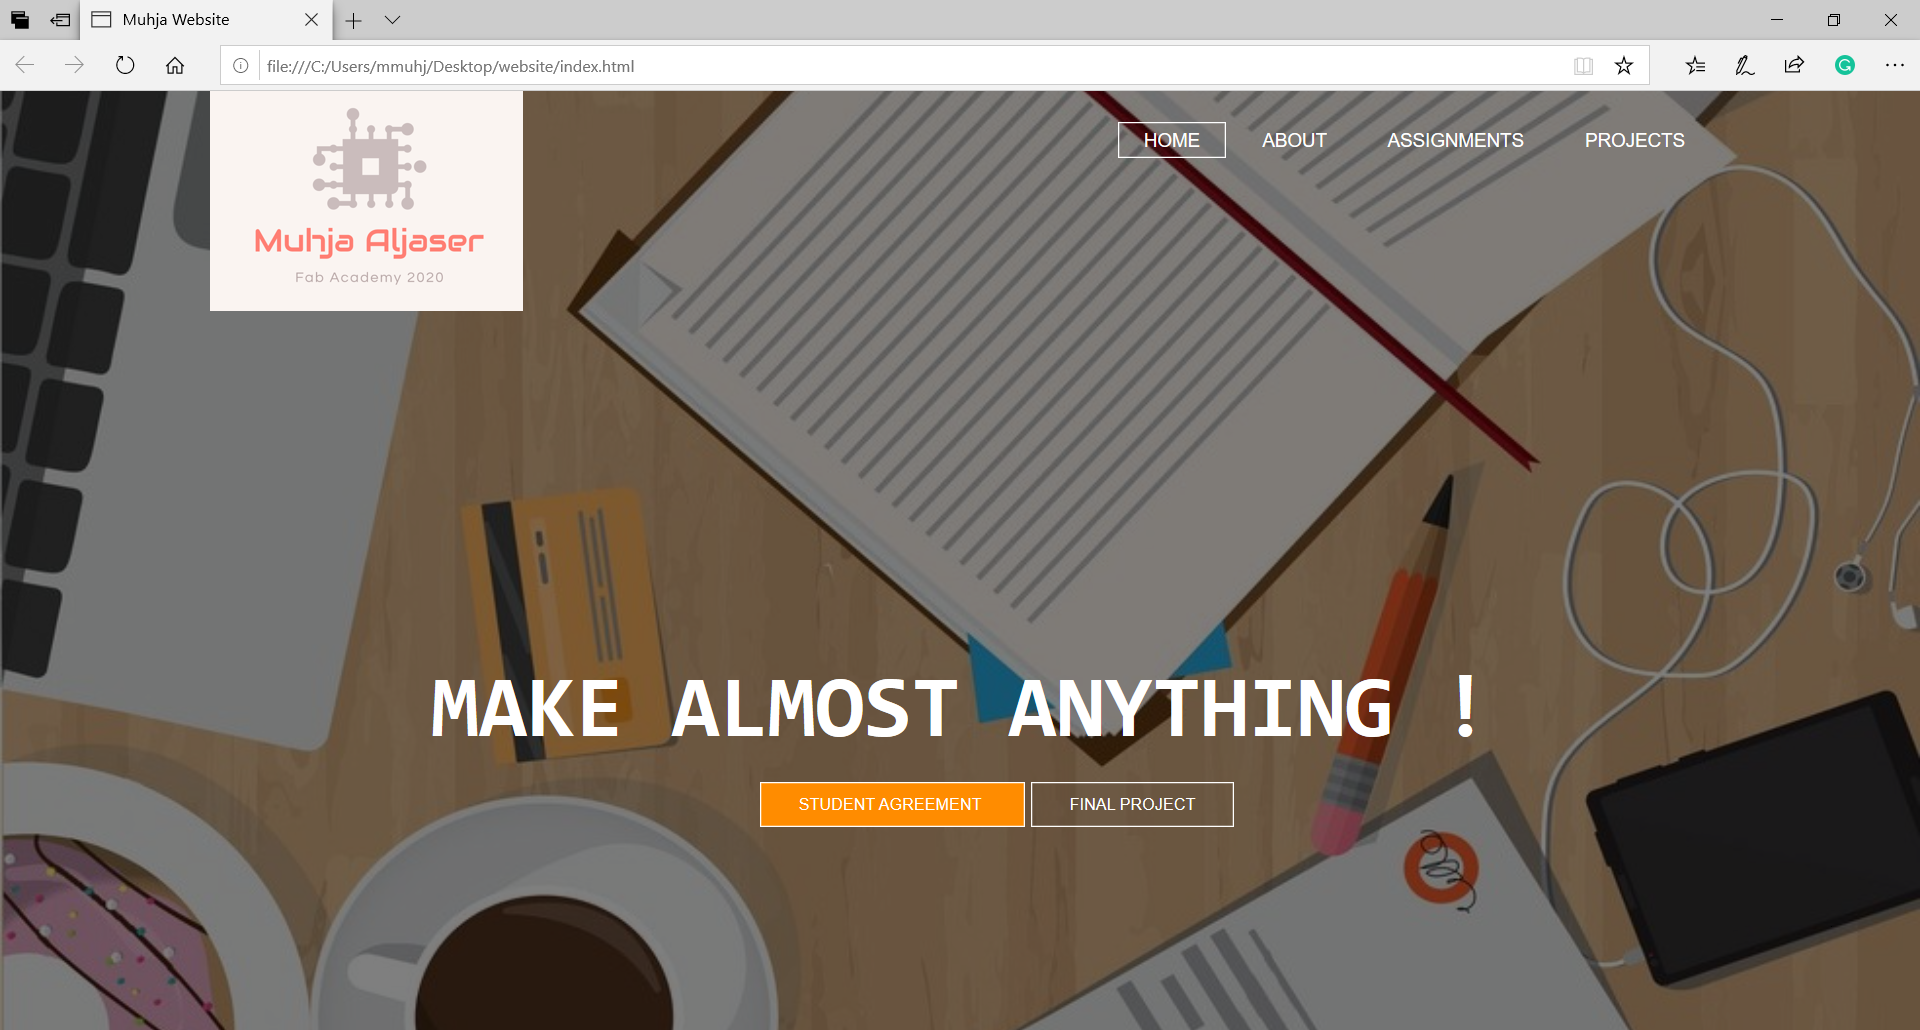Open the Settings and more ellipsis menu

pyautogui.click(x=1895, y=66)
